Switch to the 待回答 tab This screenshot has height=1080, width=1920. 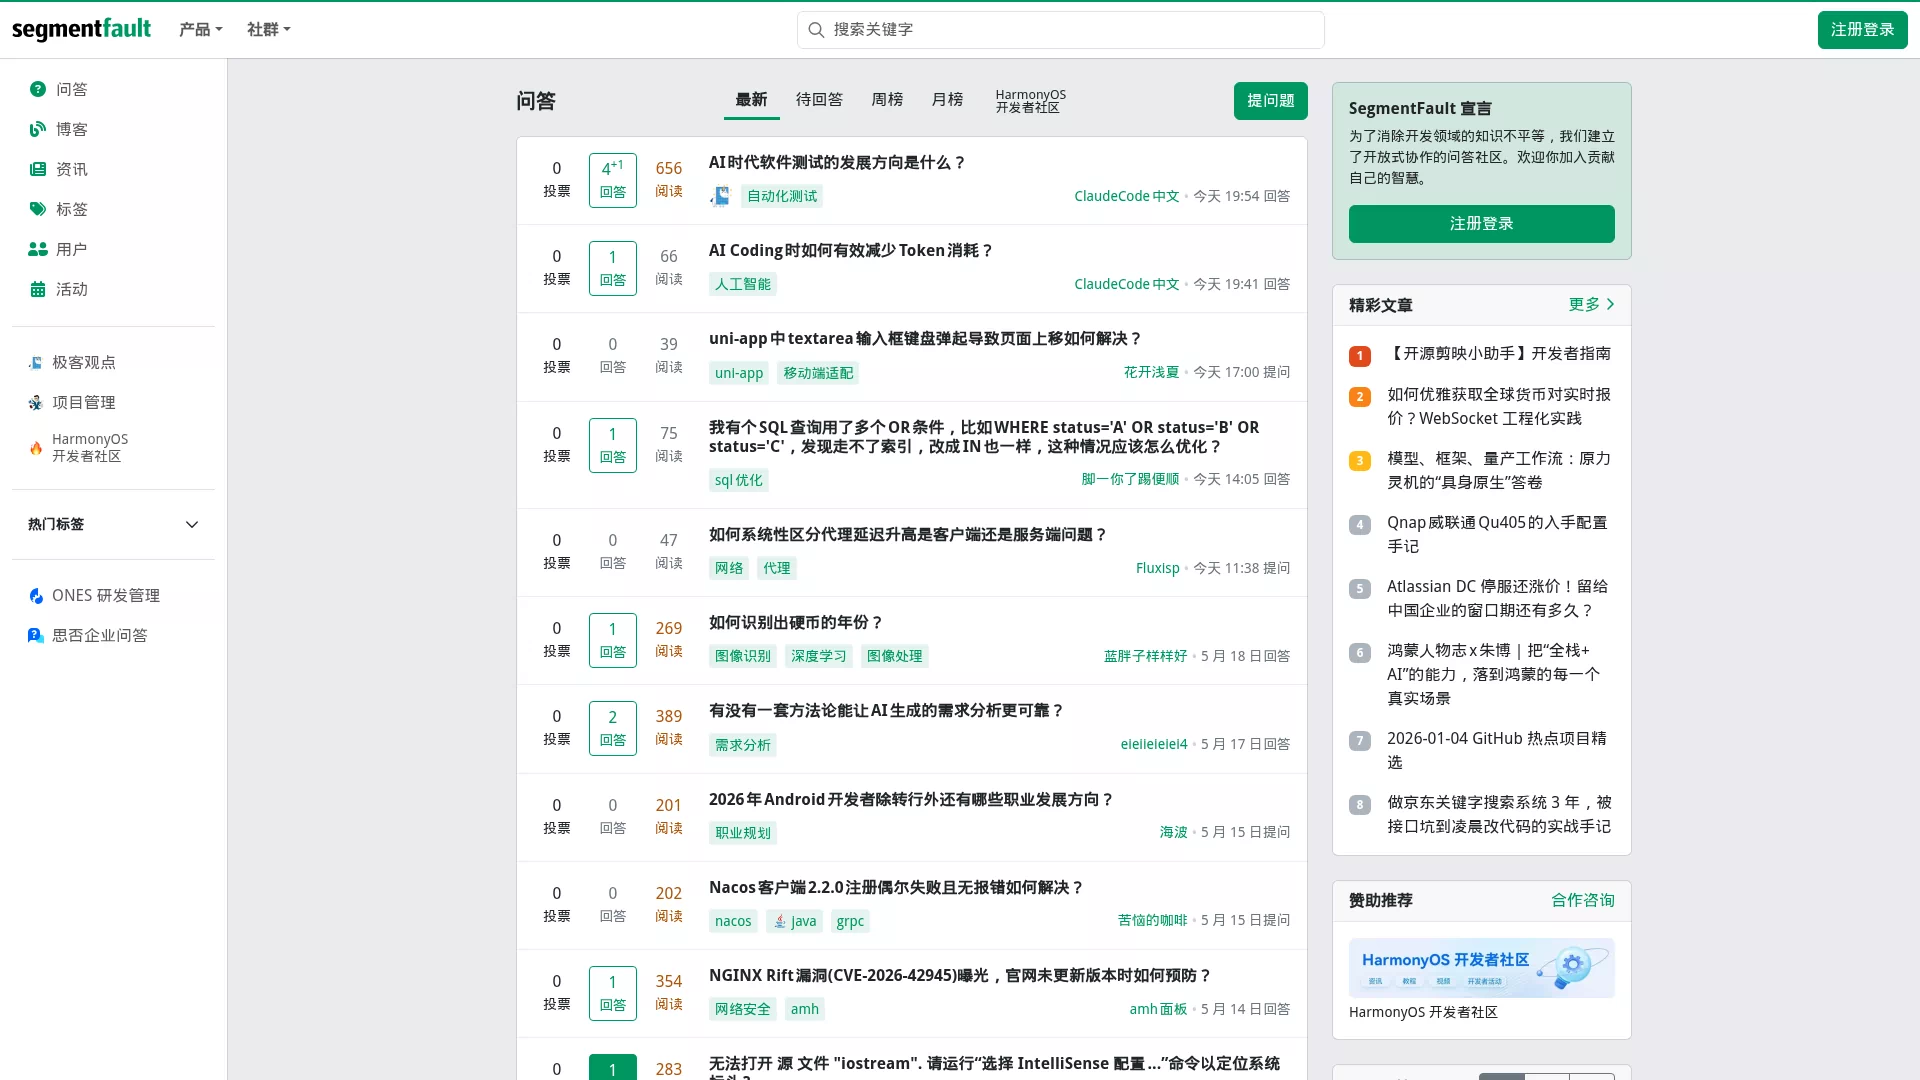(x=819, y=99)
